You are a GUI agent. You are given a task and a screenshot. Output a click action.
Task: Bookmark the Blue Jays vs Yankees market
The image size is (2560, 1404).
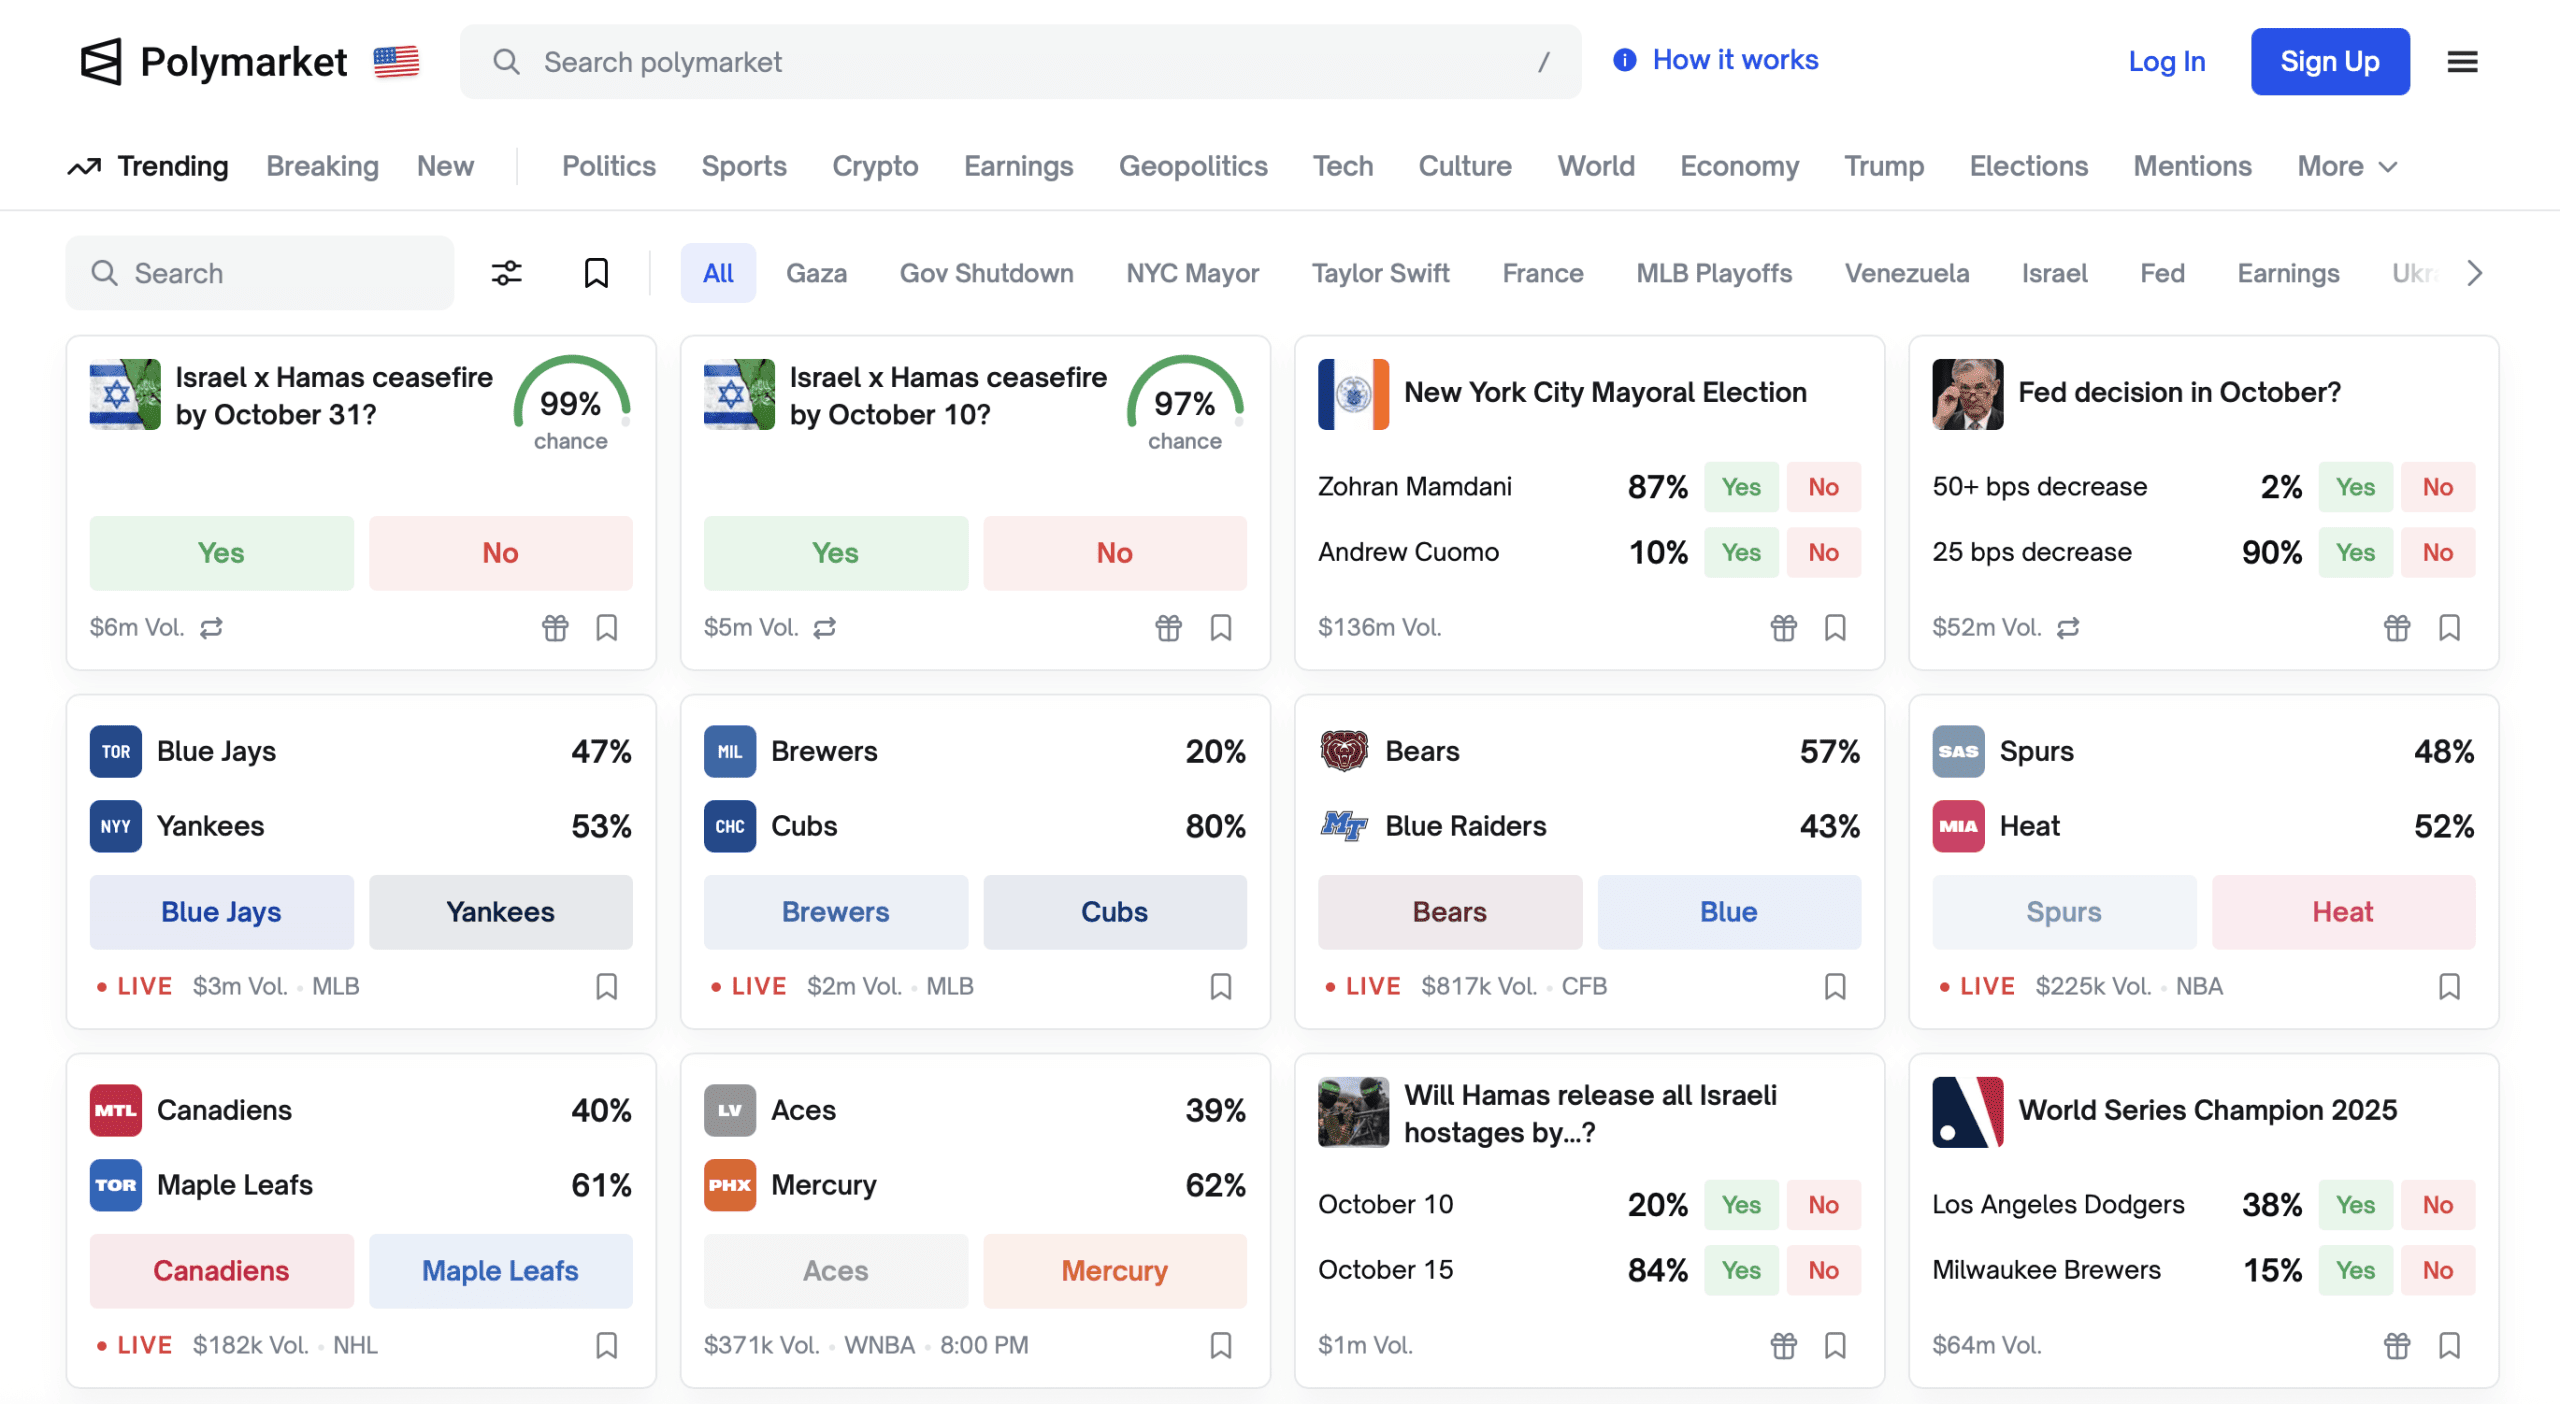click(x=606, y=986)
